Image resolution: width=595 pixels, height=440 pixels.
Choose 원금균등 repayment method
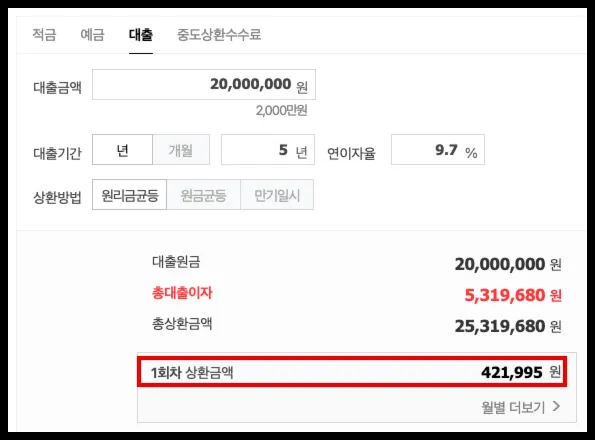click(203, 195)
